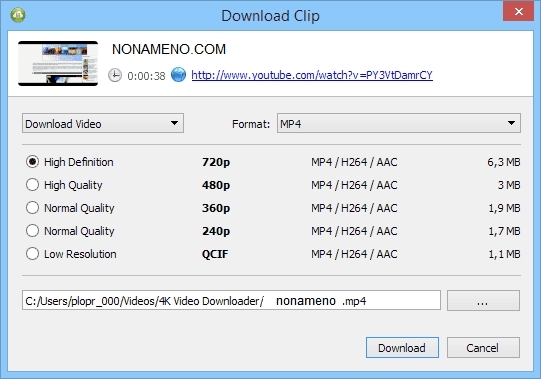Click the MP4 / H264 / AAC codec in QCIF row
Viewport: 541px width, 379px height.
coord(354,254)
